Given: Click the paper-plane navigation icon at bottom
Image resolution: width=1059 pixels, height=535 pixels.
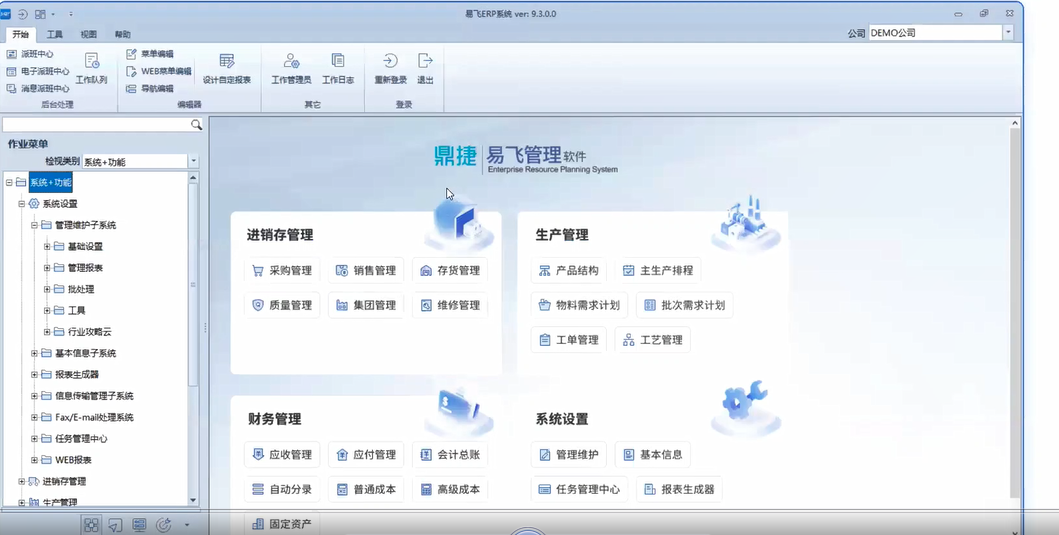Looking at the screenshot, I should coord(115,524).
